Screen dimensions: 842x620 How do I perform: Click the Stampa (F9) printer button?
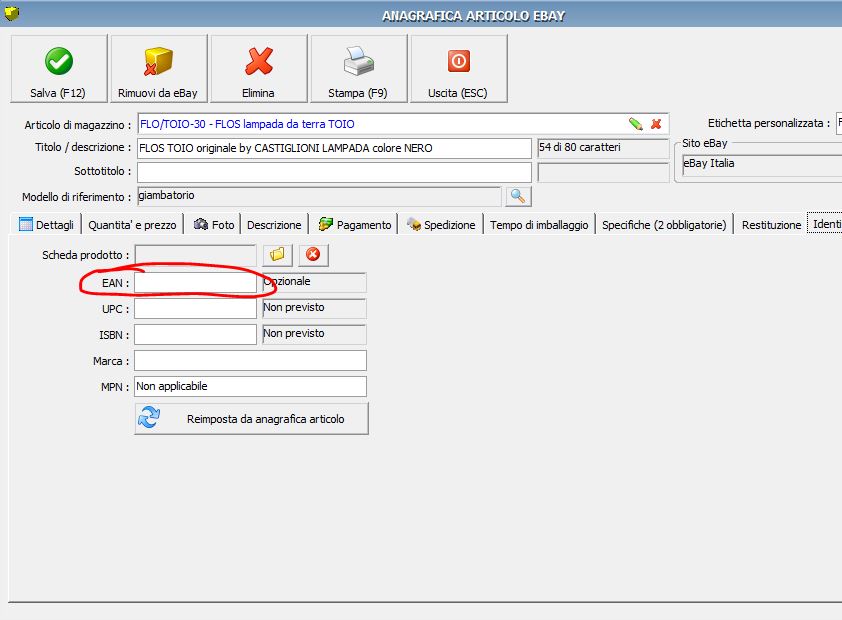tap(358, 68)
